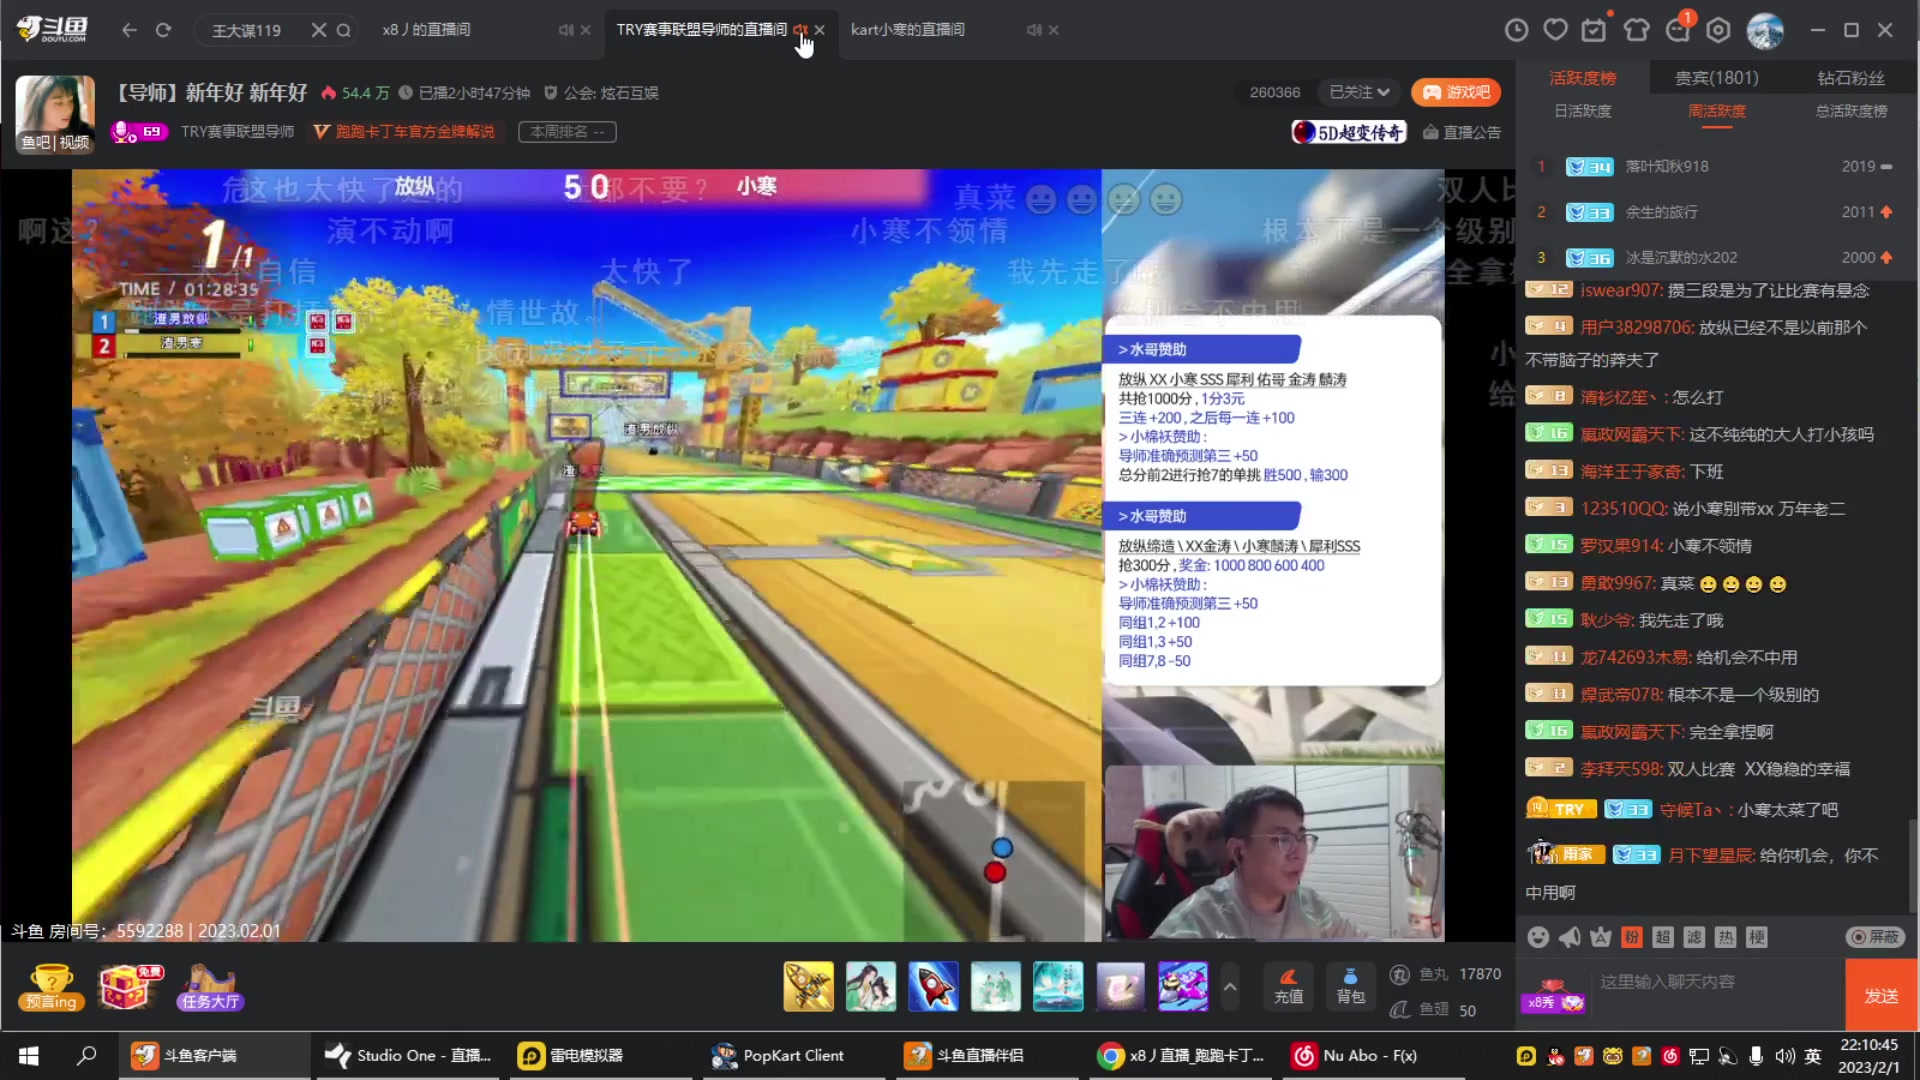
Task: Open the 跑跑卡丁车官方金牌解说 tag link
Action: 404,132
